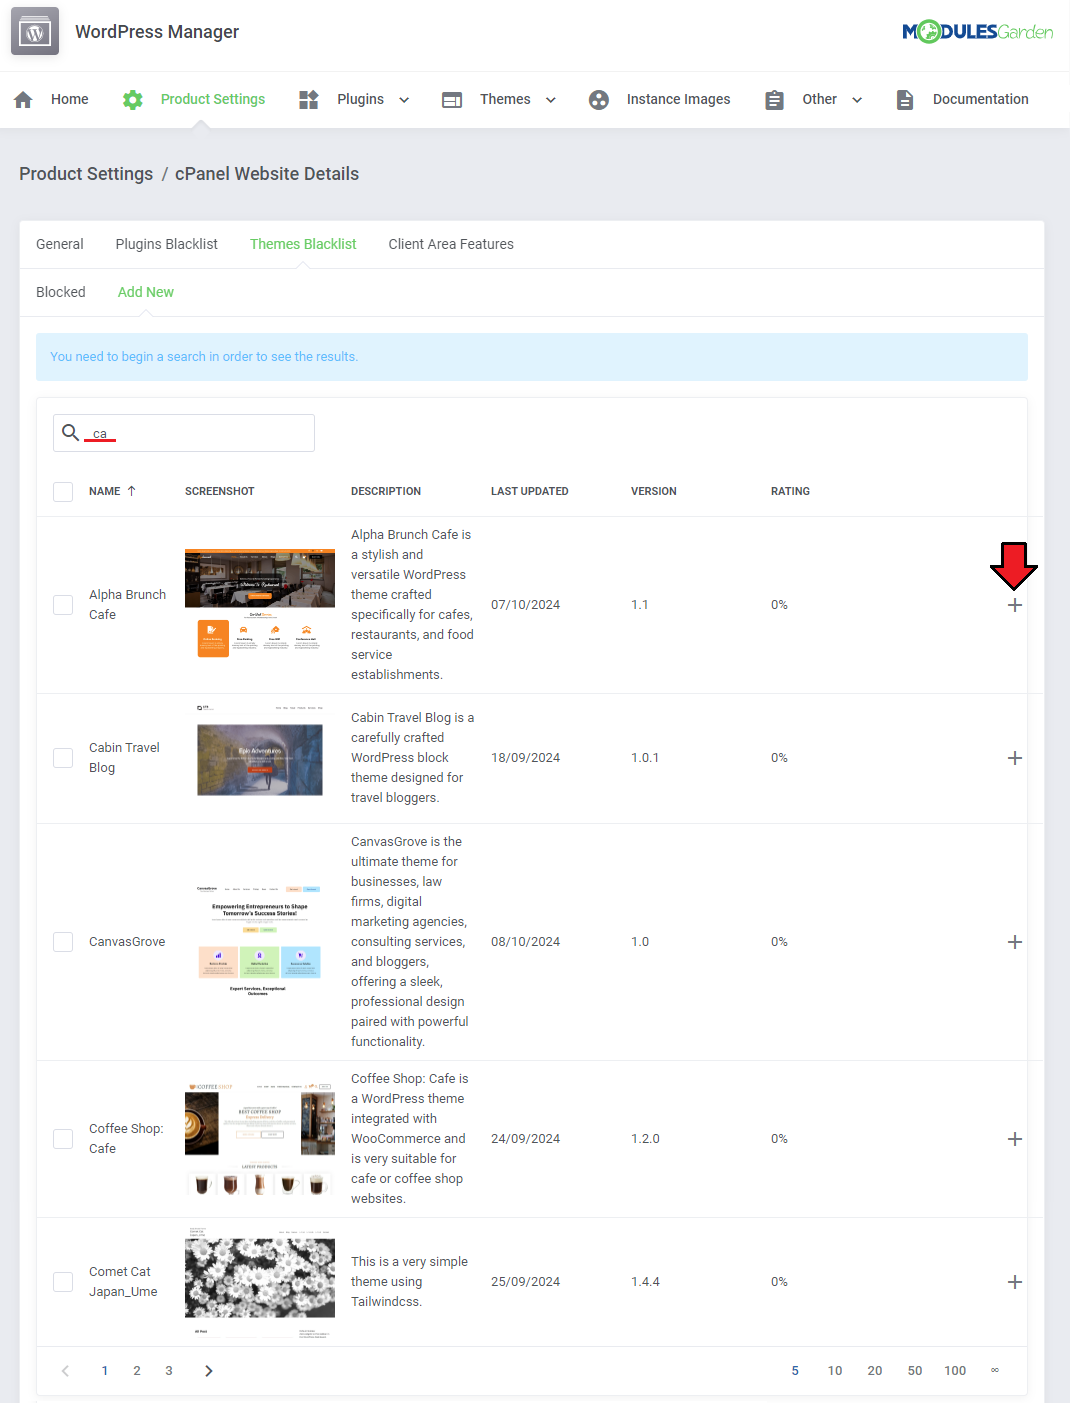The height and width of the screenshot is (1403, 1070).
Task: Open the Add New sub-tab
Action: [146, 292]
